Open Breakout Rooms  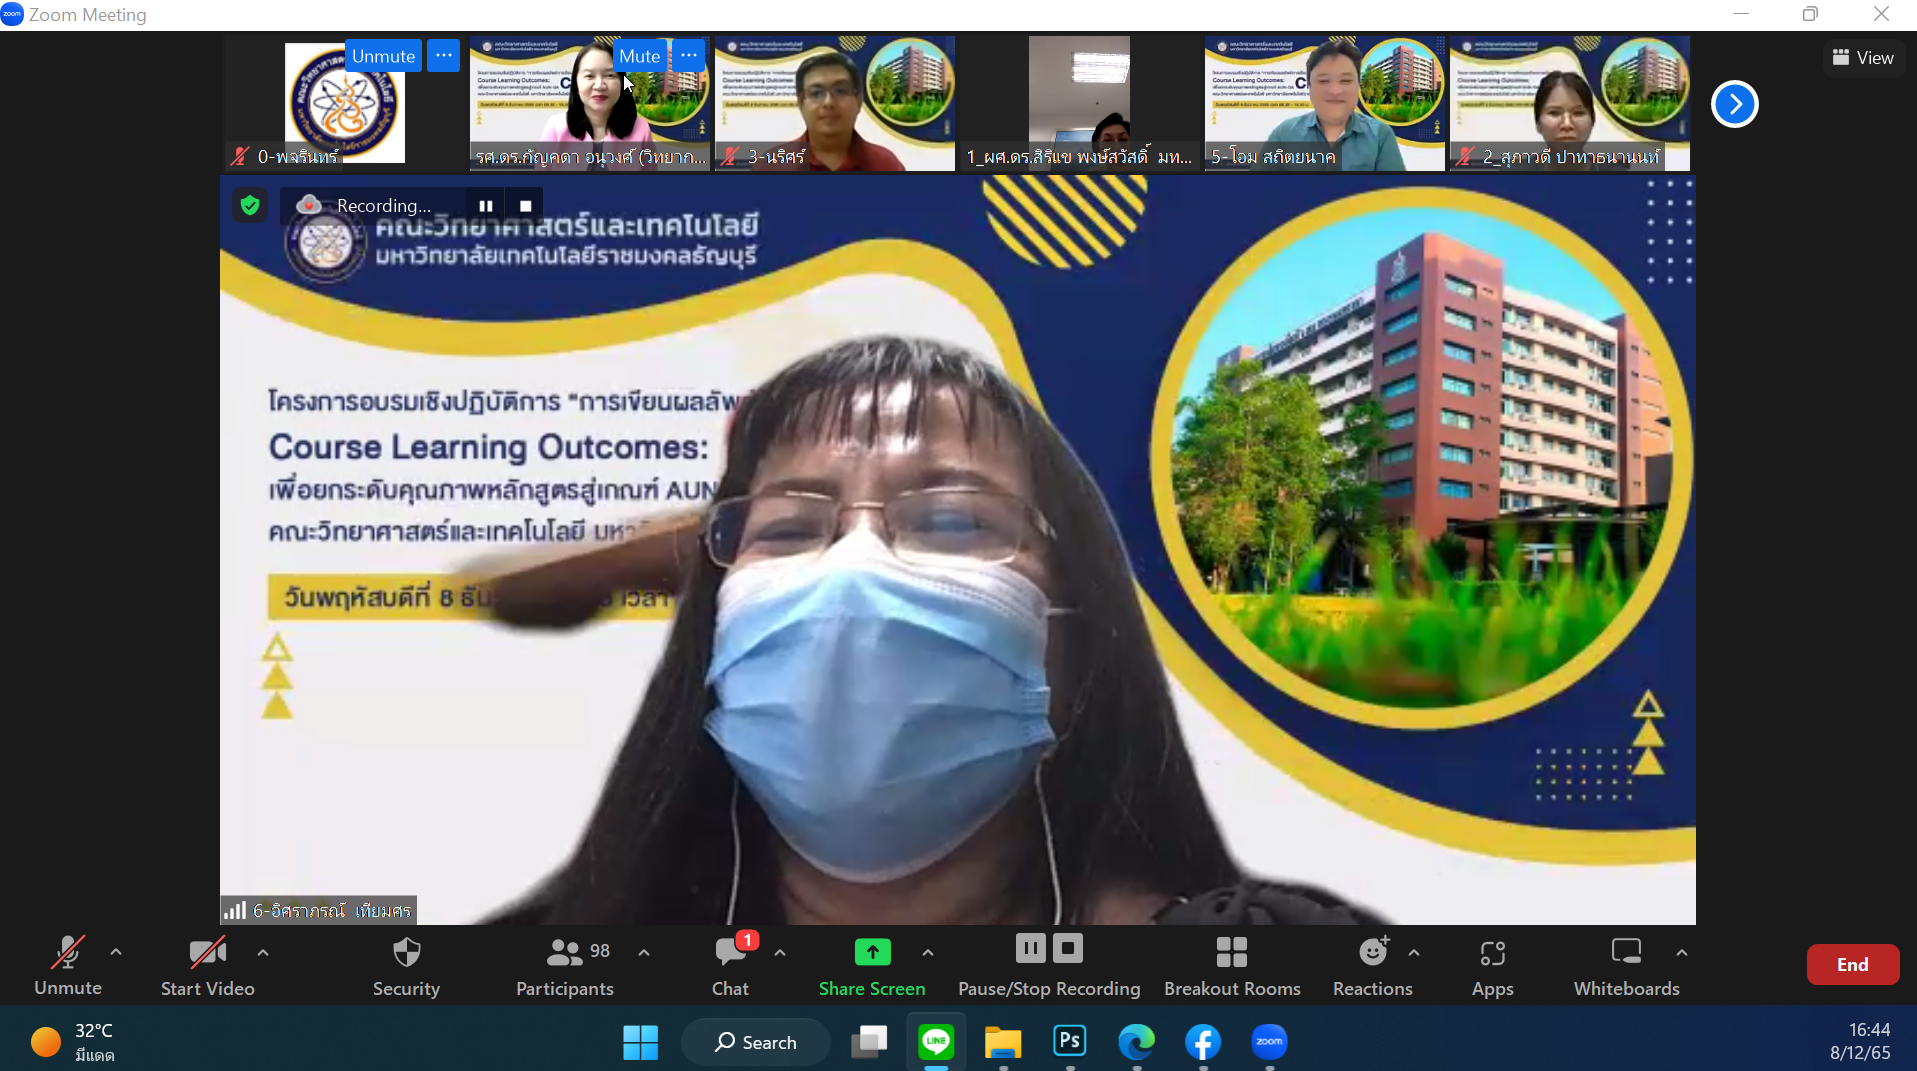(1232, 965)
